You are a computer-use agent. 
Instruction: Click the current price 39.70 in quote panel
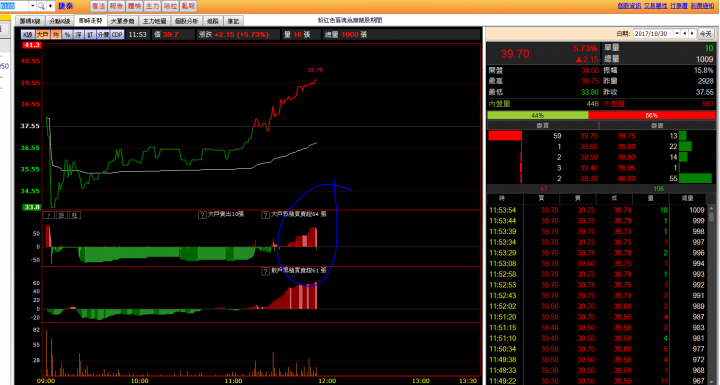tap(515, 54)
